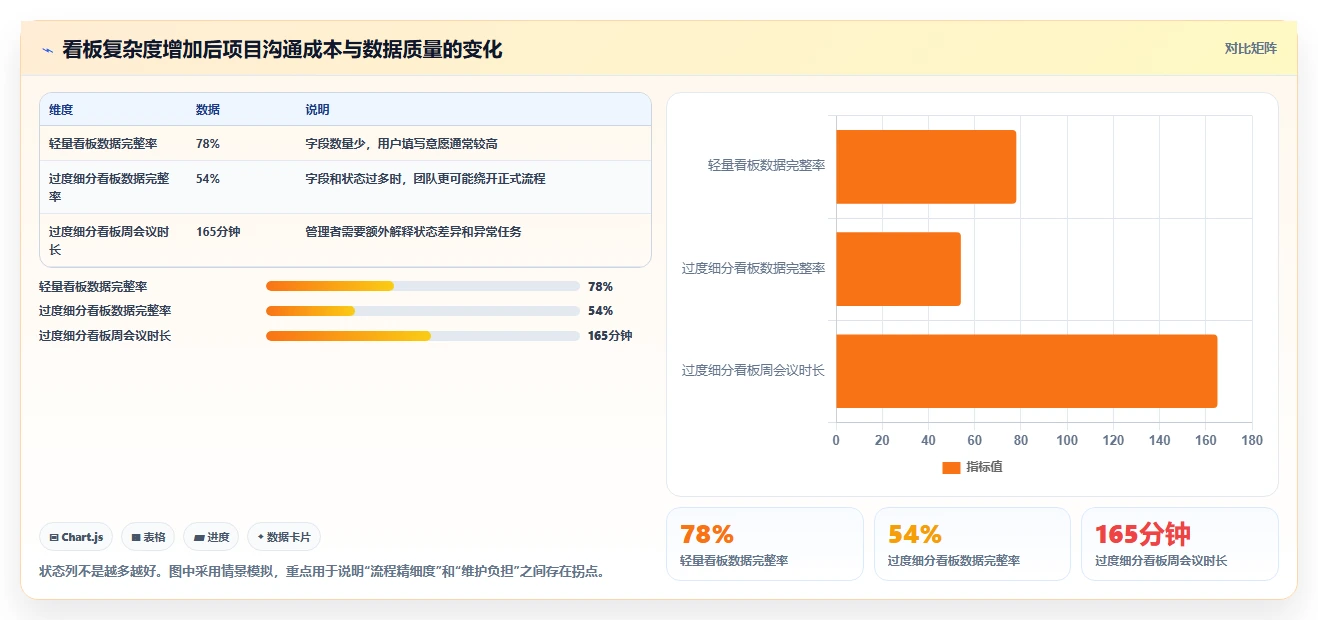The image size is (1318, 620).
Task: Click the 维度 column header
Action: click(61, 110)
